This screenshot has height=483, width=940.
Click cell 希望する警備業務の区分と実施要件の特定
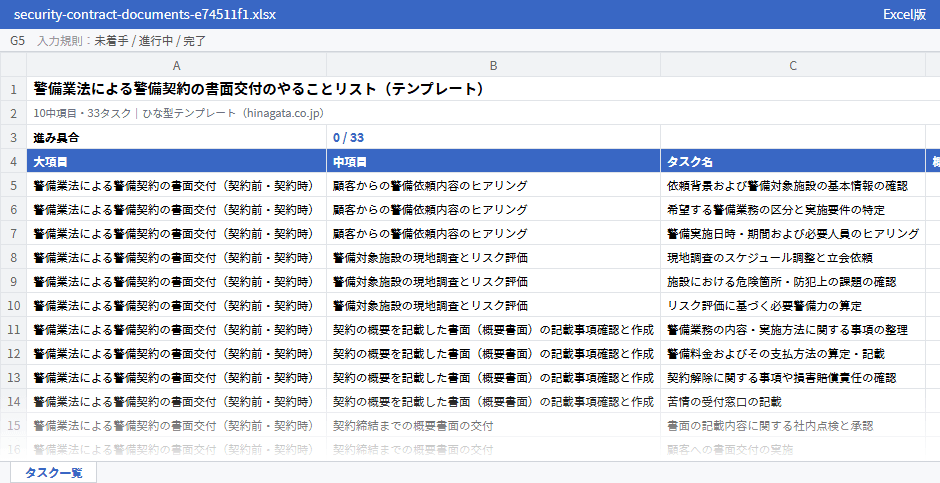coord(793,210)
